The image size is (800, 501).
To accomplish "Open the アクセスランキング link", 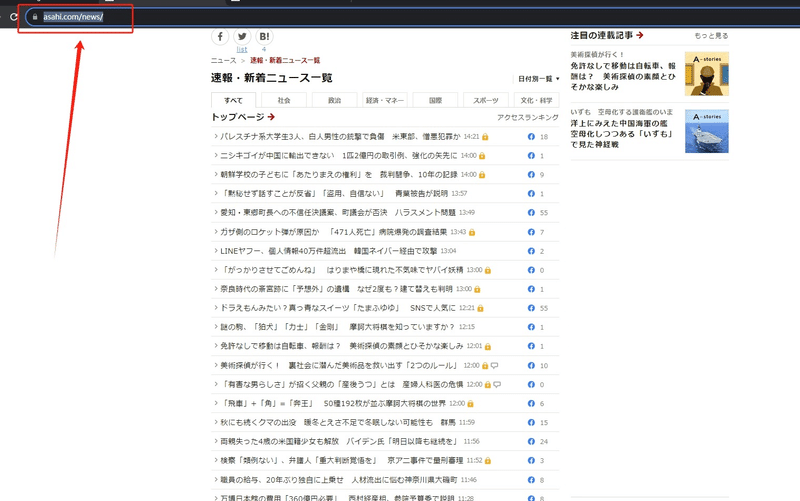I will [528, 117].
